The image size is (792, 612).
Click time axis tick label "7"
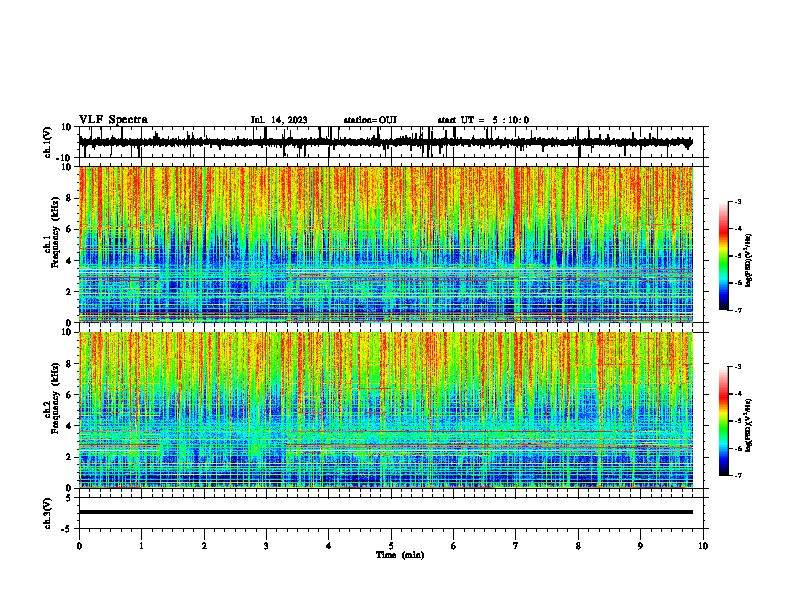point(516,546)
